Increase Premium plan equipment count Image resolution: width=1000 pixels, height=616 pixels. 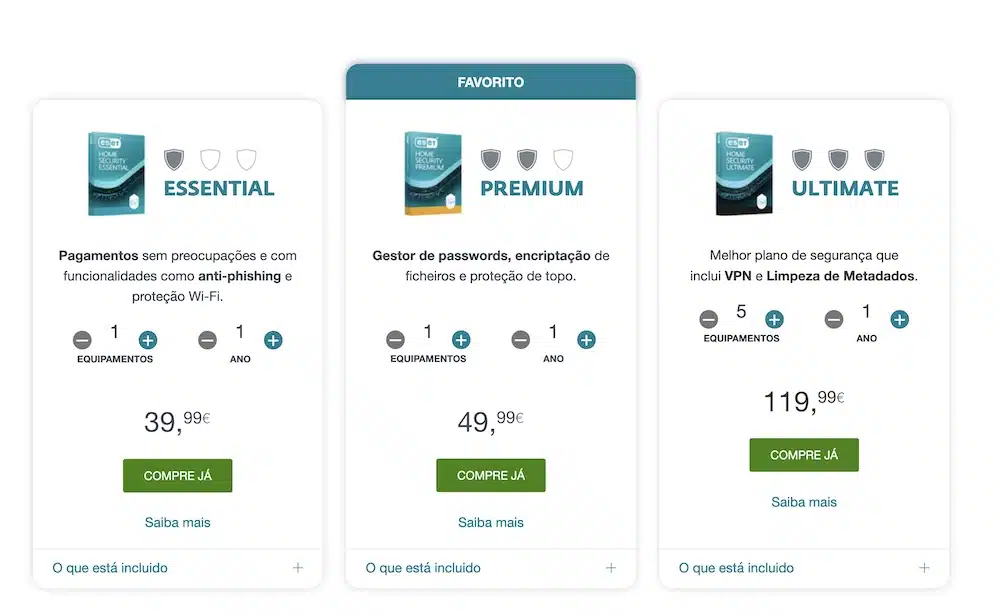coord(461,339)
